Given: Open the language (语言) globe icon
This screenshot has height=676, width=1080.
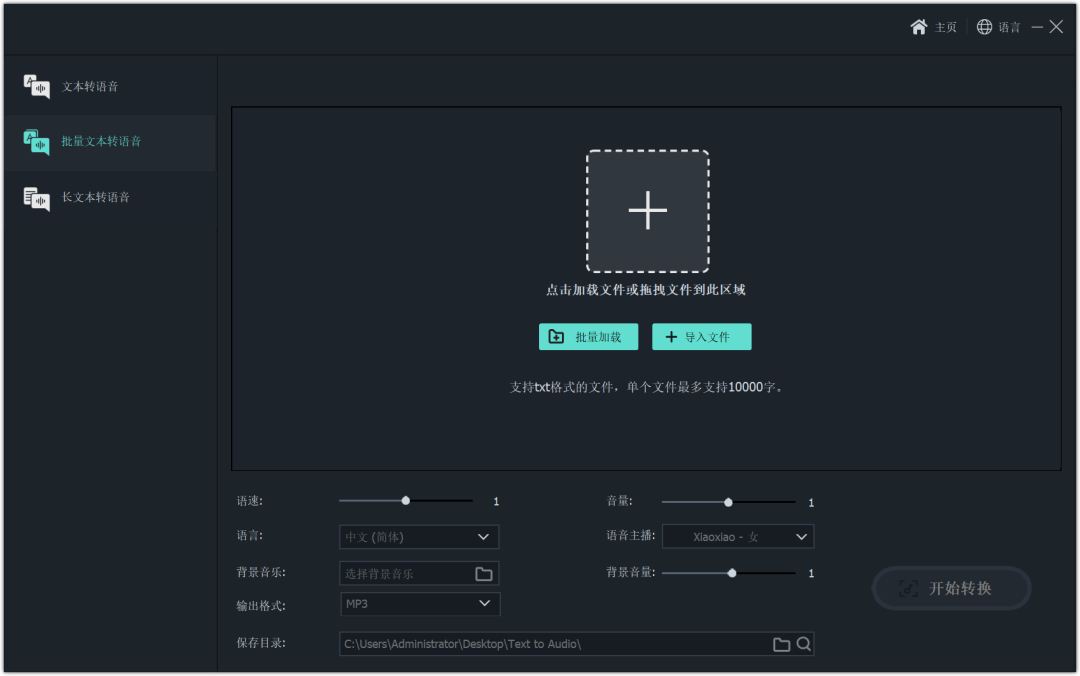Looking at the screenshot, I should tap(984, 27).
